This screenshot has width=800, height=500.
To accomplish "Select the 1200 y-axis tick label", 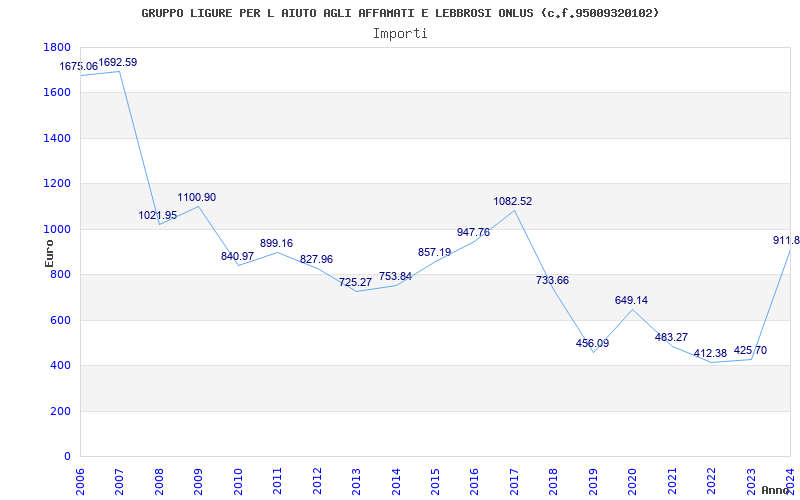I will coord(57,184).
